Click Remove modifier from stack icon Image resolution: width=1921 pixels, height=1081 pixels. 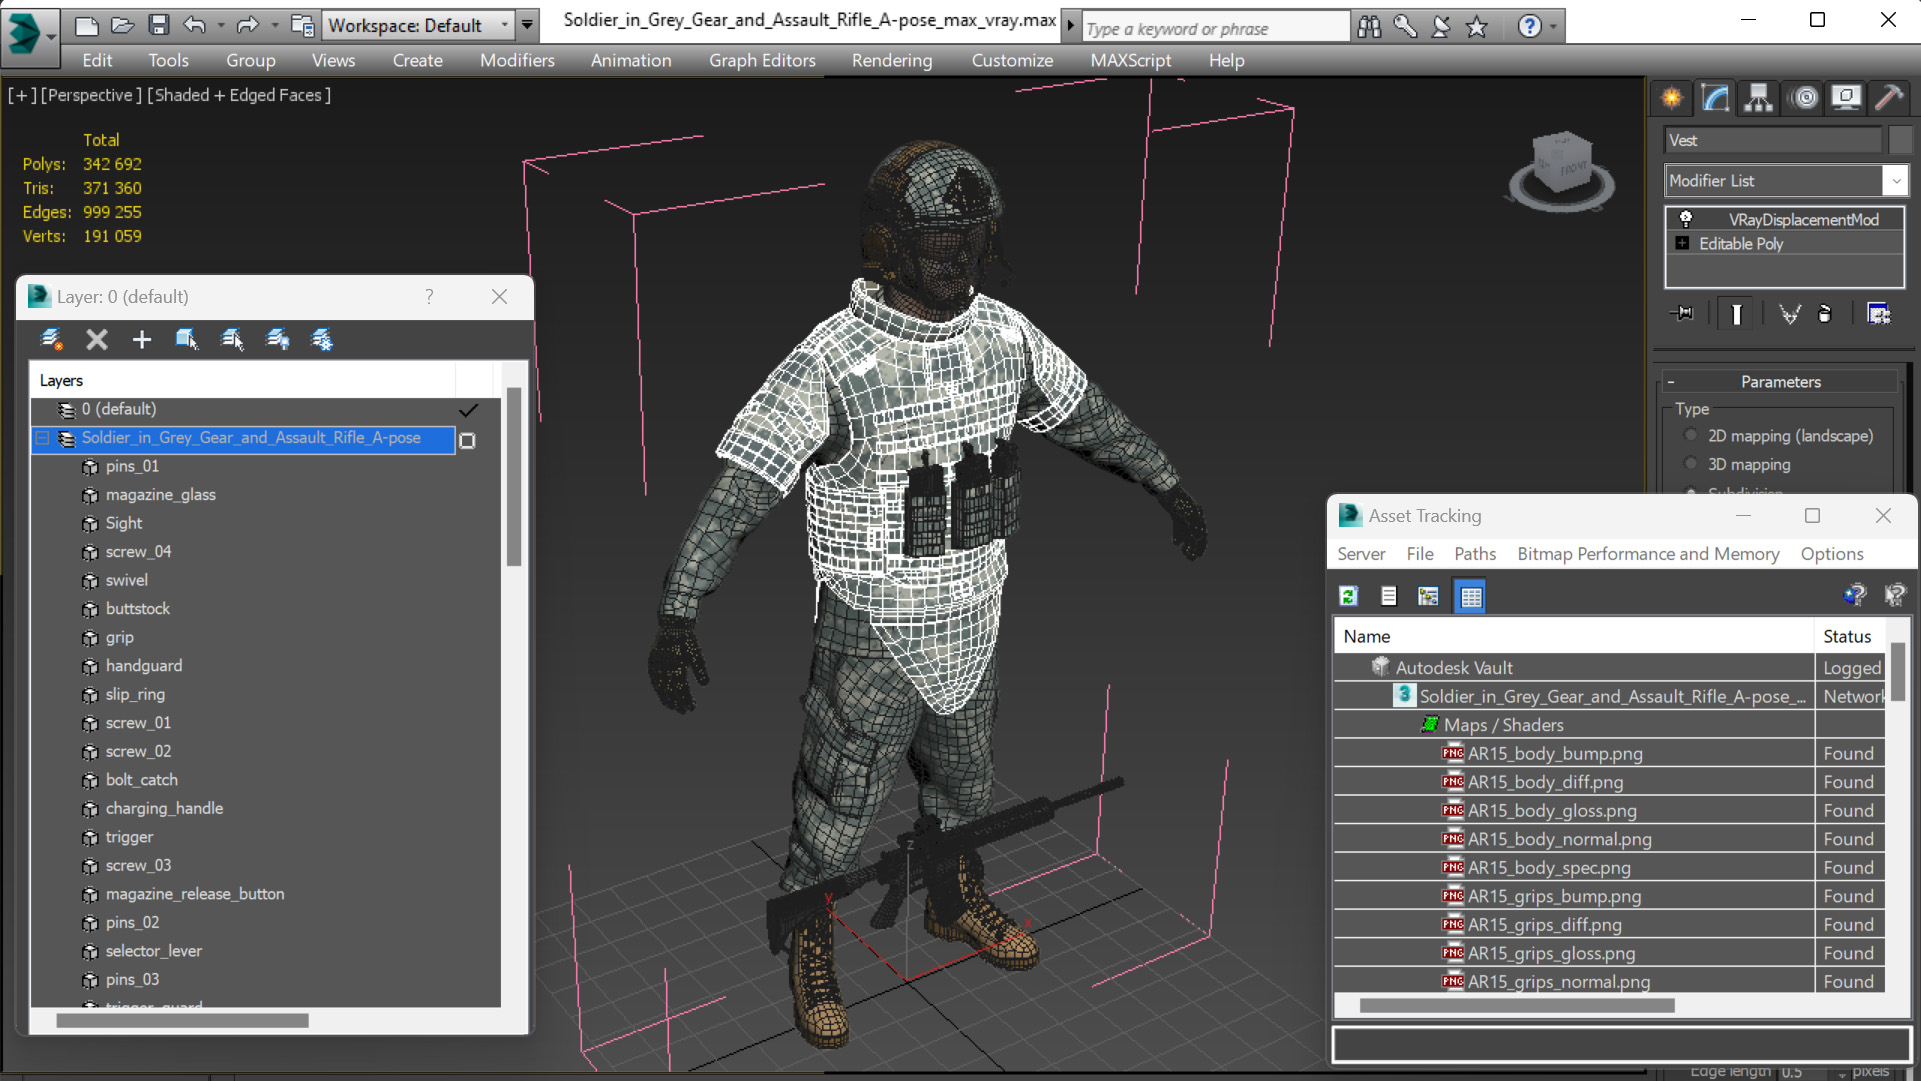coord(1825,314)
